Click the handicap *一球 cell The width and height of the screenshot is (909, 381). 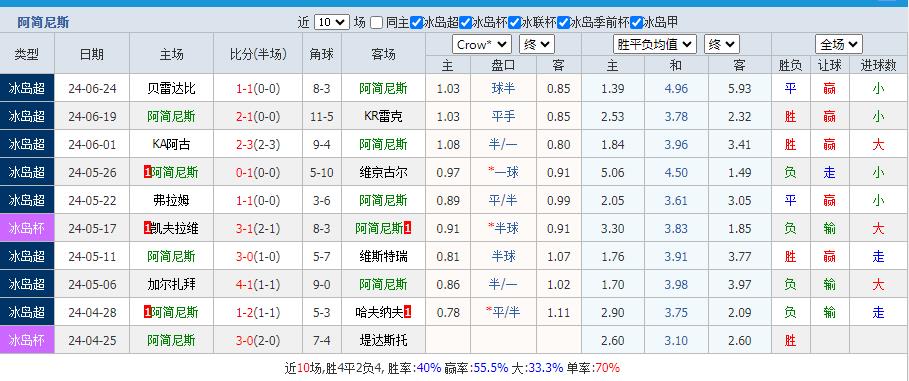503,172
